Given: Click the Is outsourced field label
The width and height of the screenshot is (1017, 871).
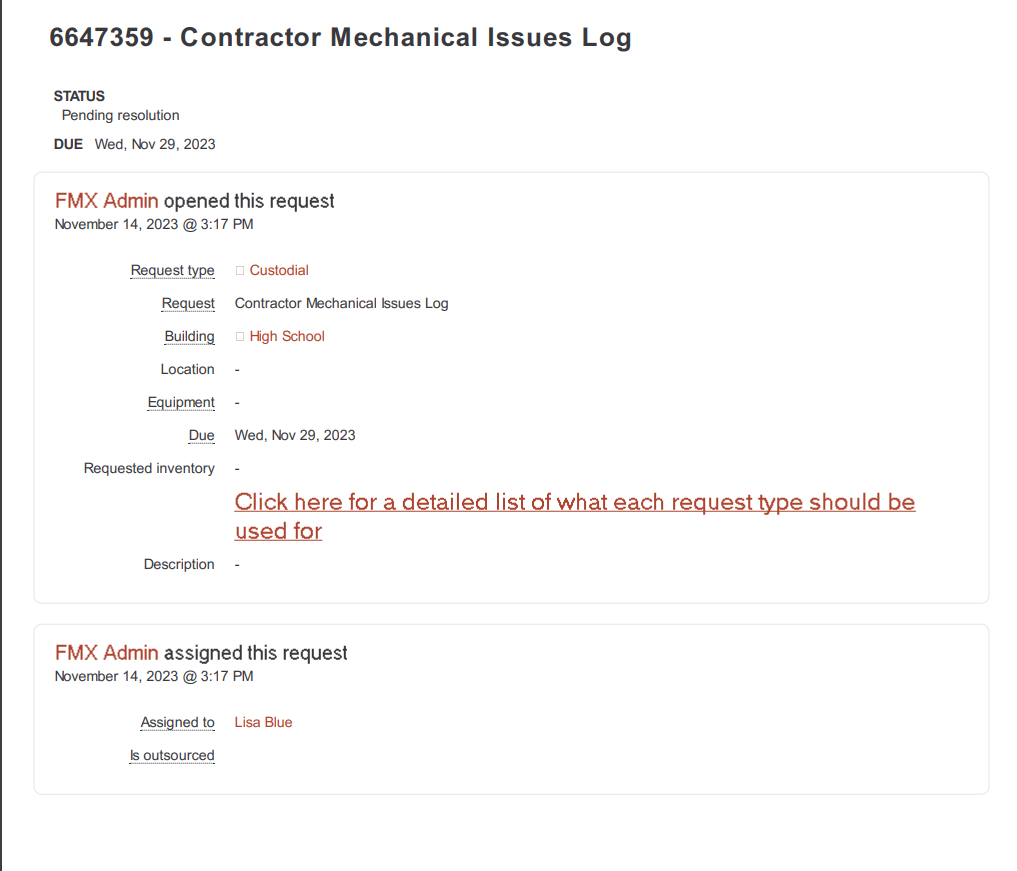Looking at the screenshot, I should pos(172,756).
